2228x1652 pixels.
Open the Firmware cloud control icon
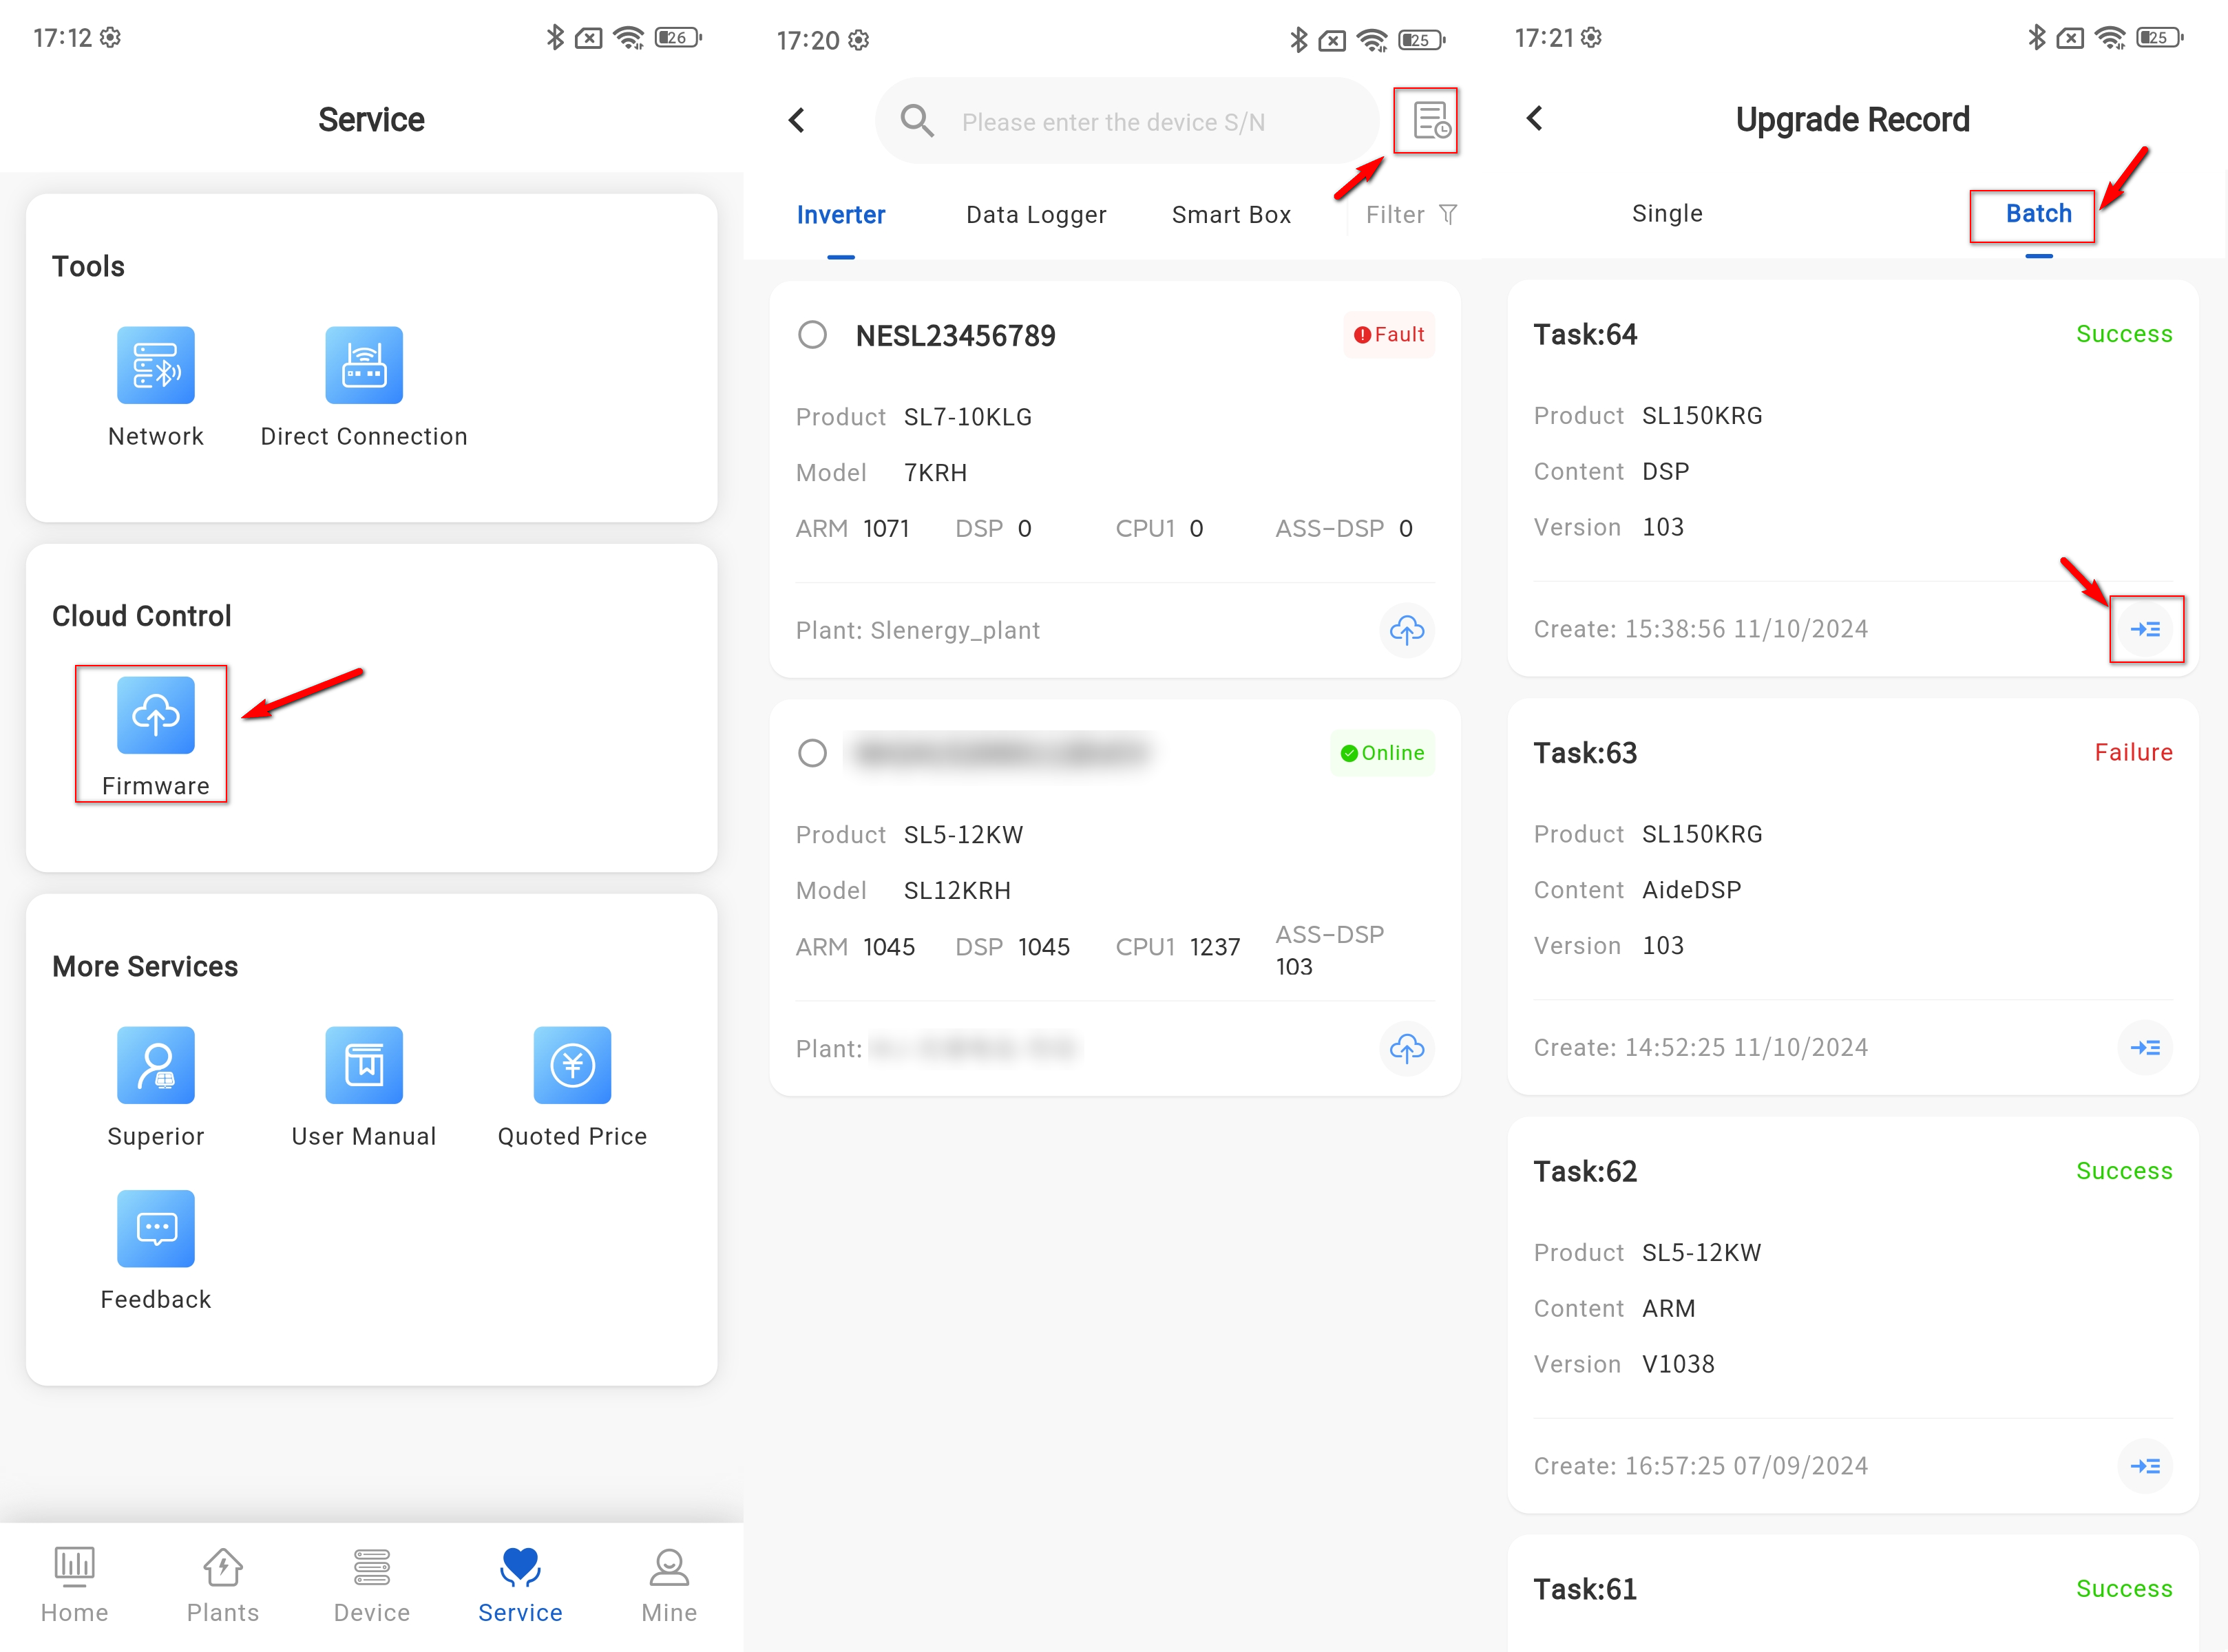pos(155,715)
